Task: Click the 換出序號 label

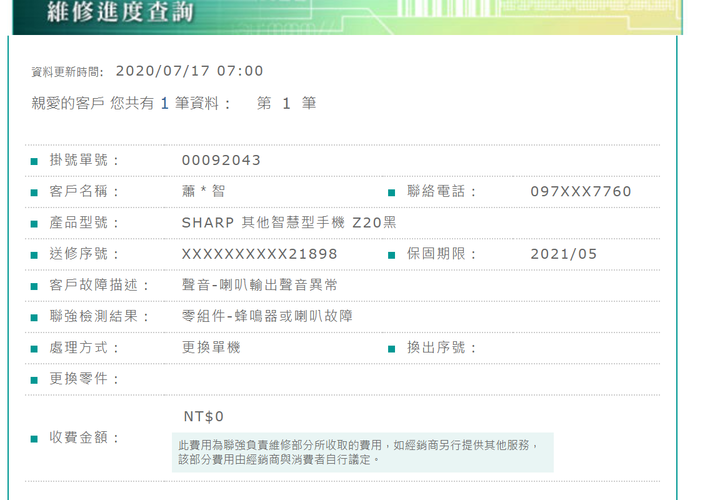Action: pyautogui.click(x=442, y=348)
